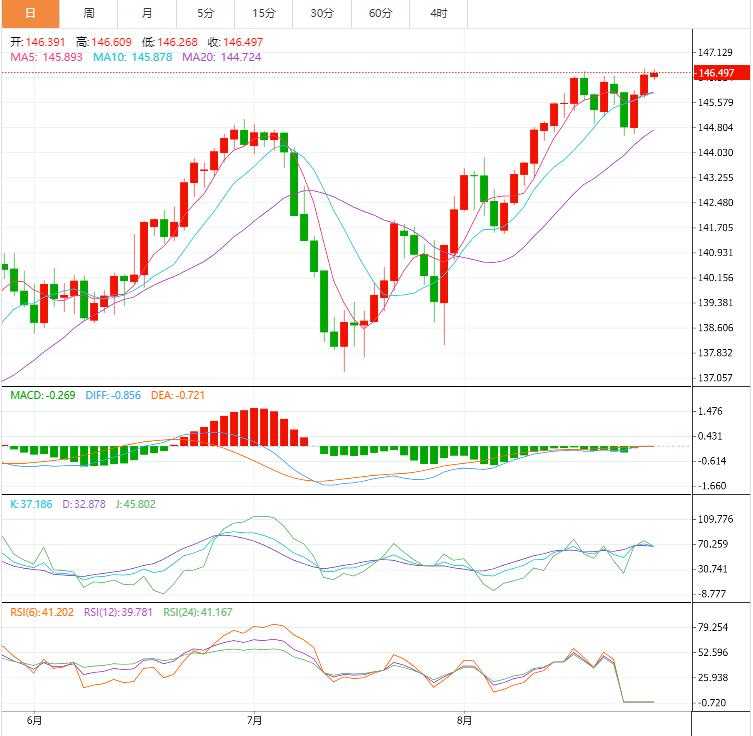Choose the 60分 timeframe tab
The image size is (753, 736).
380,13
